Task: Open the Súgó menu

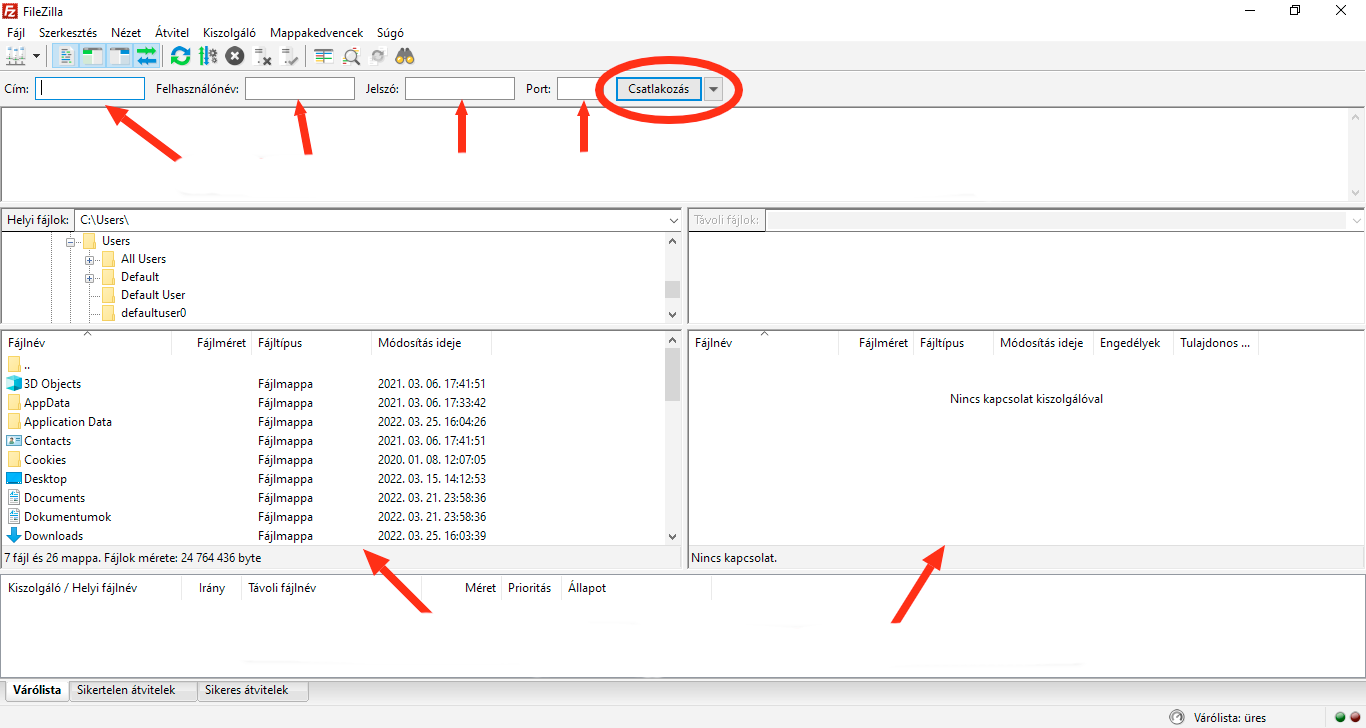Action: point(390,33)
